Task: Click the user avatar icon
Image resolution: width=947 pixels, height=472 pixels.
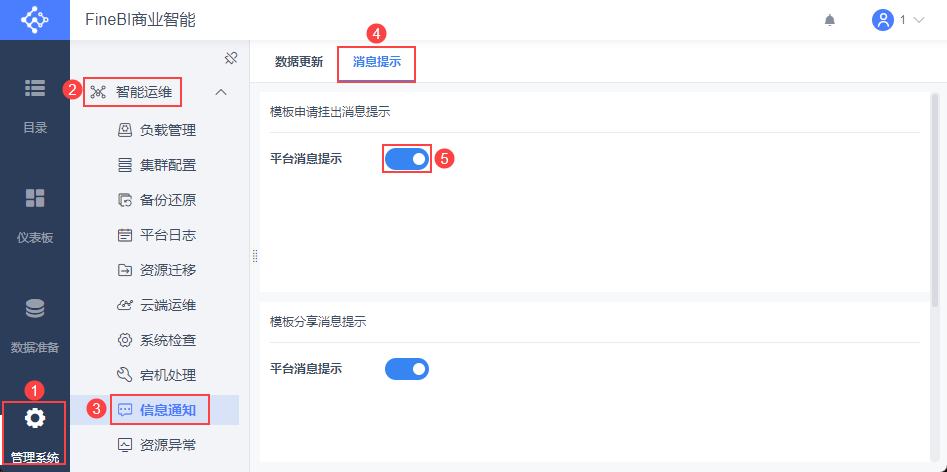Action: click(x=882, y=20)
